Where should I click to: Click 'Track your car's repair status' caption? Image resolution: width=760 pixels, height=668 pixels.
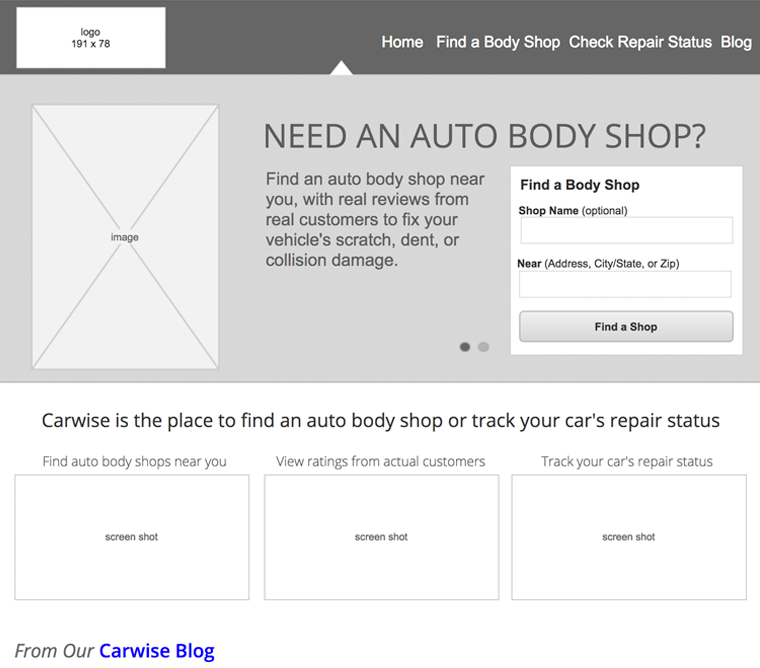[627, 461]
